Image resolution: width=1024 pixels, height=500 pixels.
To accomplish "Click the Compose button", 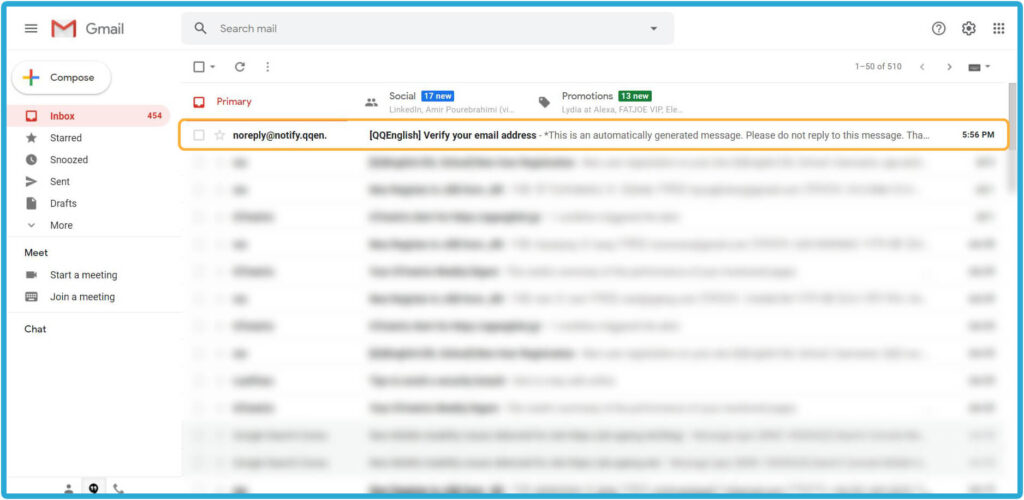I will point(61,78).
